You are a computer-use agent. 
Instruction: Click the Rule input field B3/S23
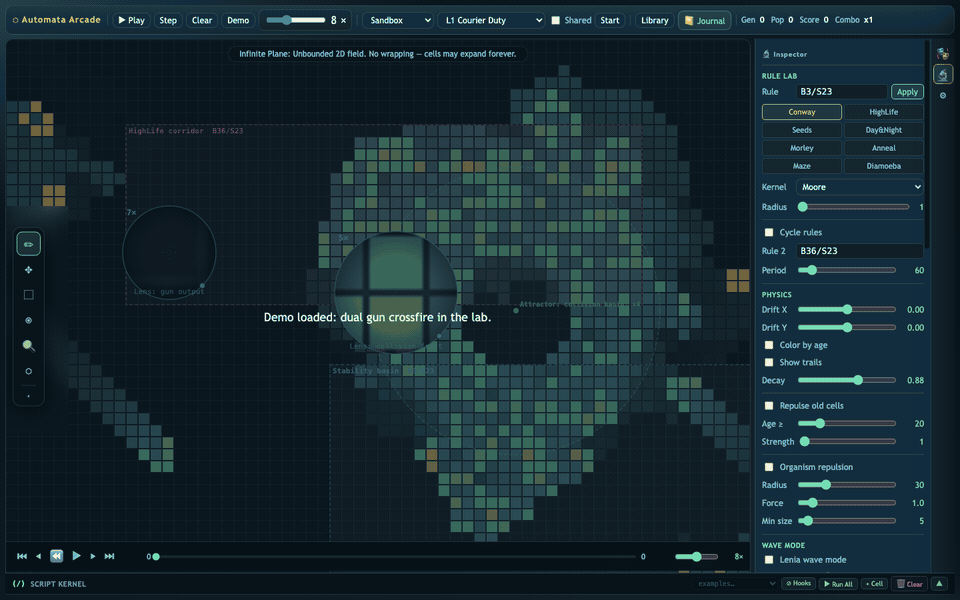tap(841, 92)
